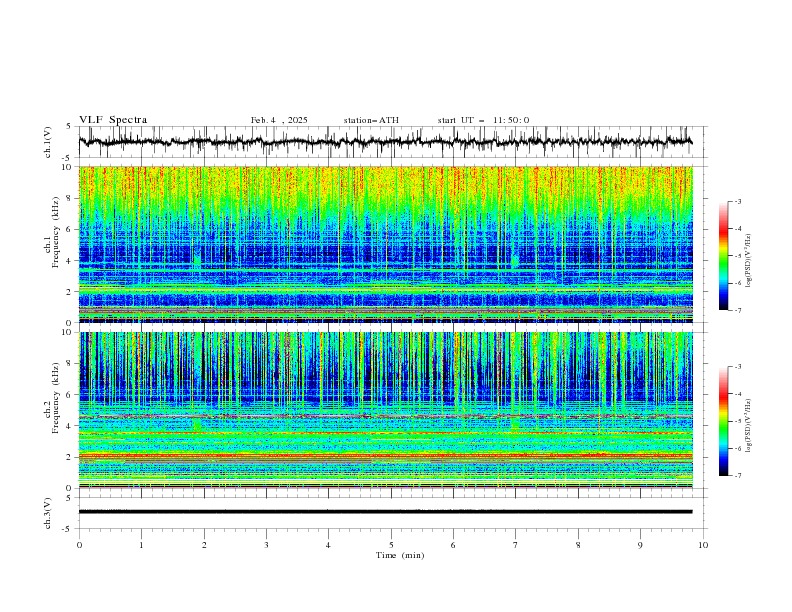Click the "start UT = 11:50:0" text
This screenshot has width=792, height=612.
tap(483, 120)
